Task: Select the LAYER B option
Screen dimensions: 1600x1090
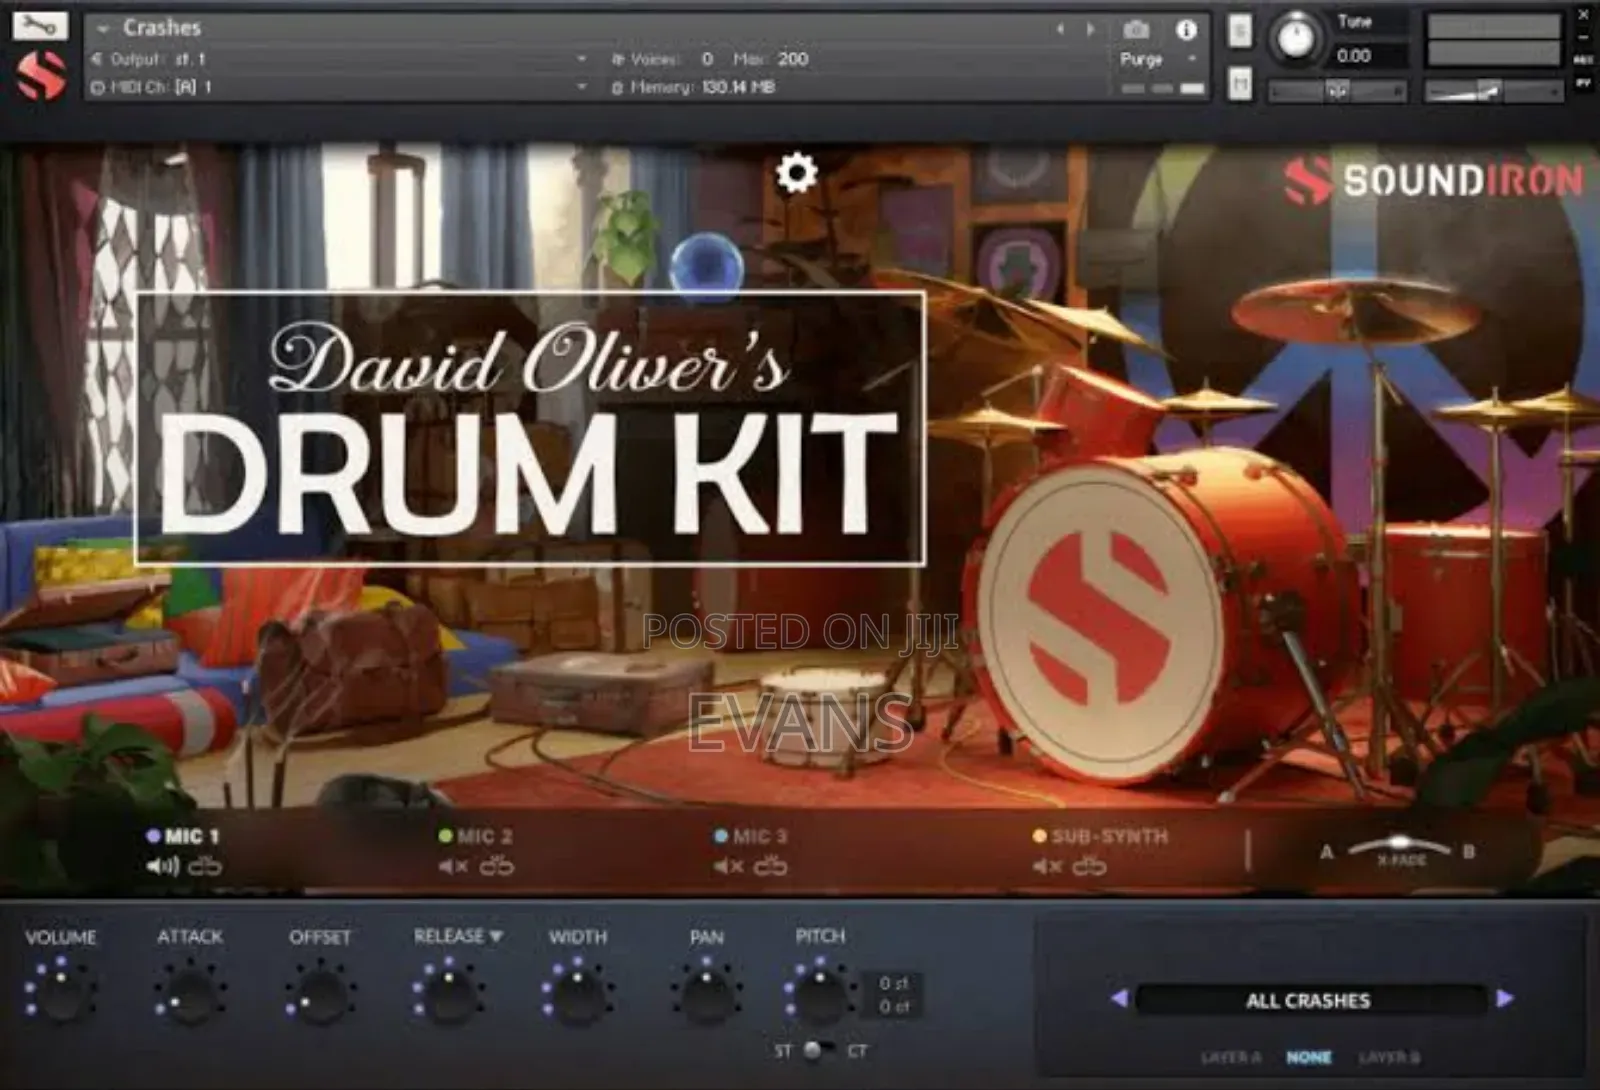Action: (x=1389, y=1057)
